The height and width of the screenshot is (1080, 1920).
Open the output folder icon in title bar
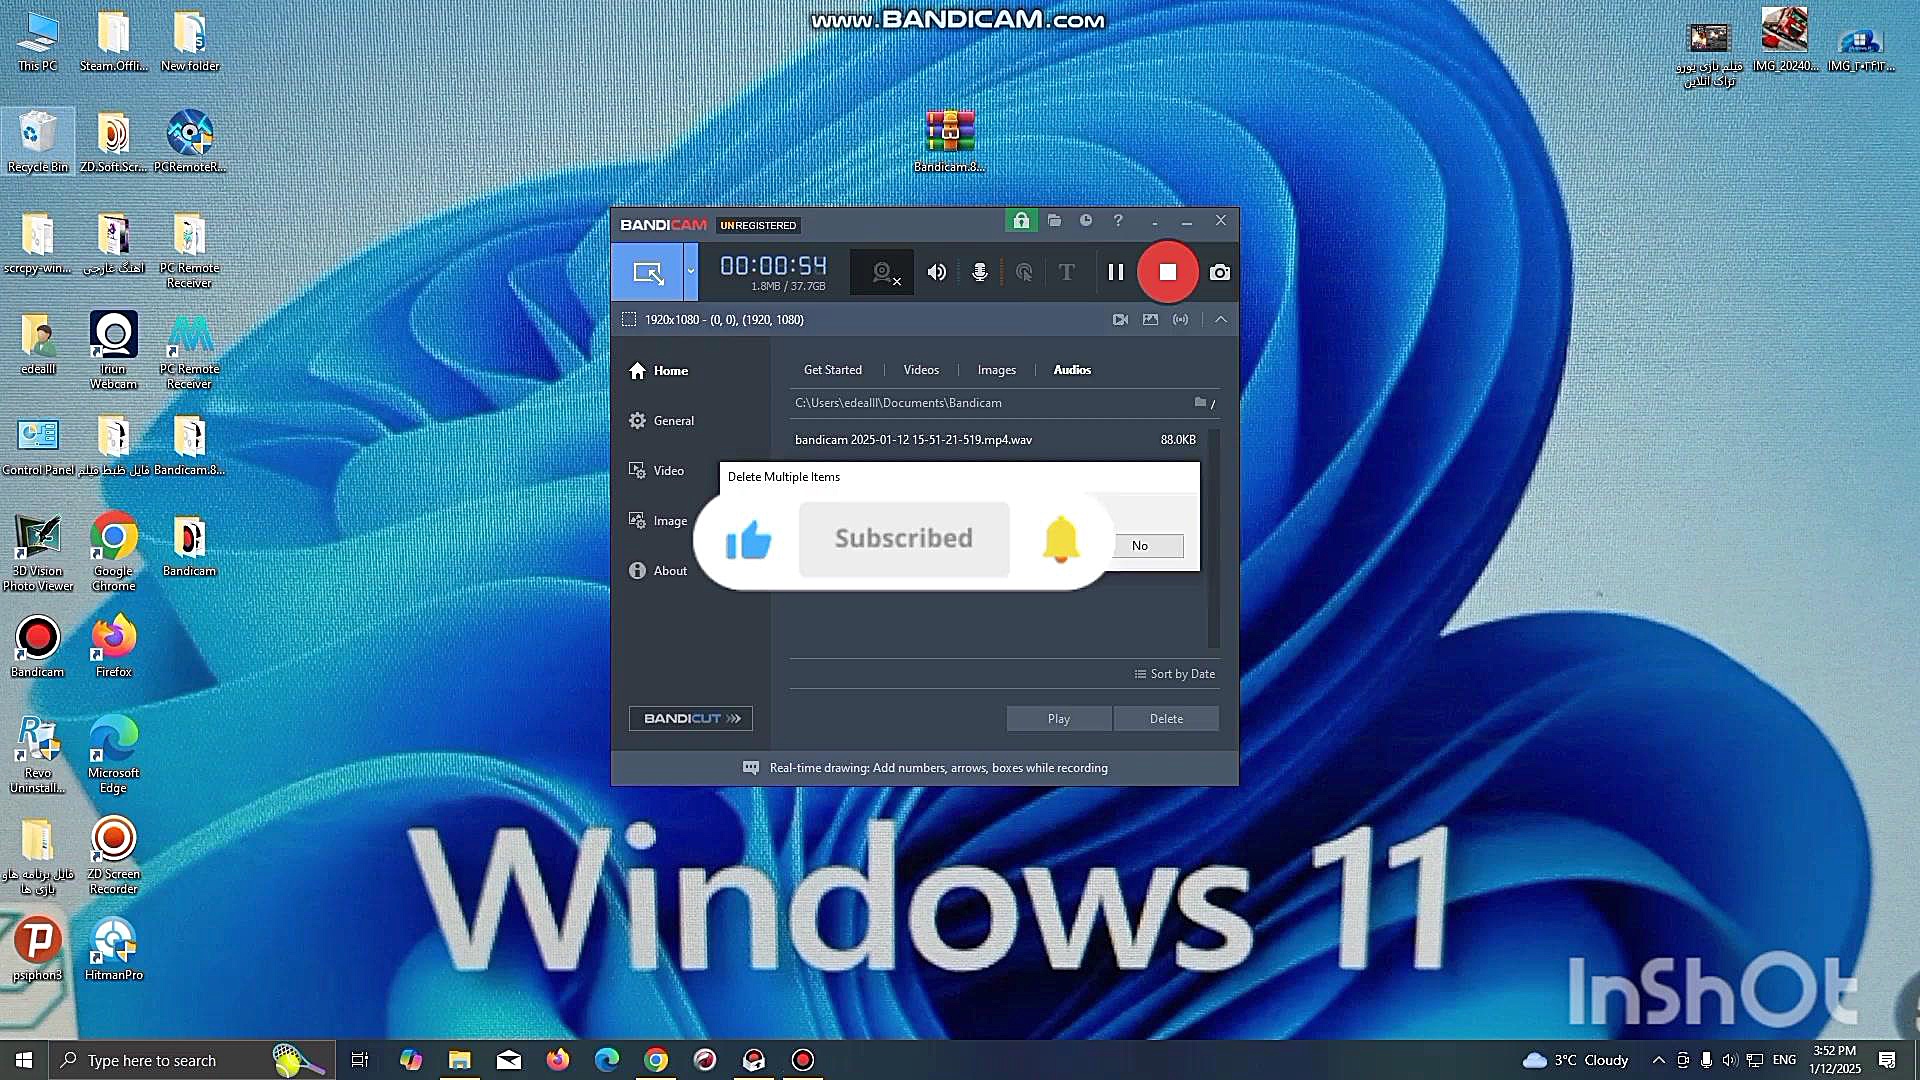click(x=1054, y=221)
